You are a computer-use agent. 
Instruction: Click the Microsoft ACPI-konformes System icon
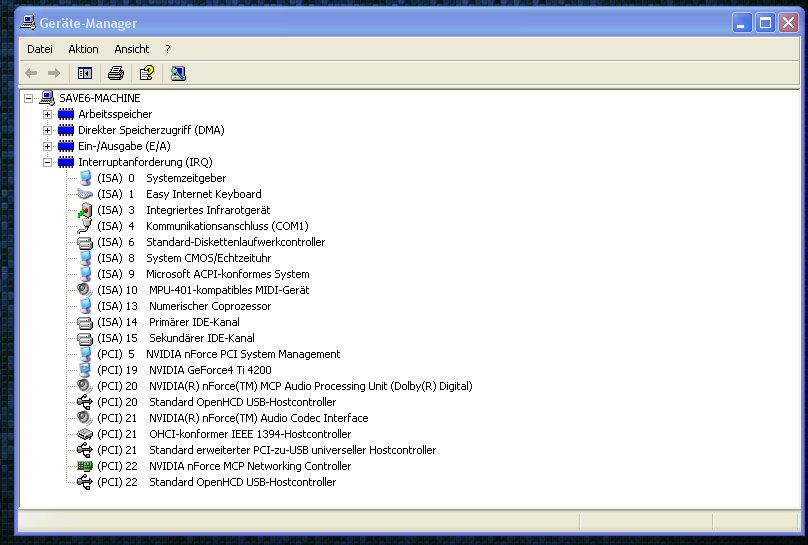(85, 274)
